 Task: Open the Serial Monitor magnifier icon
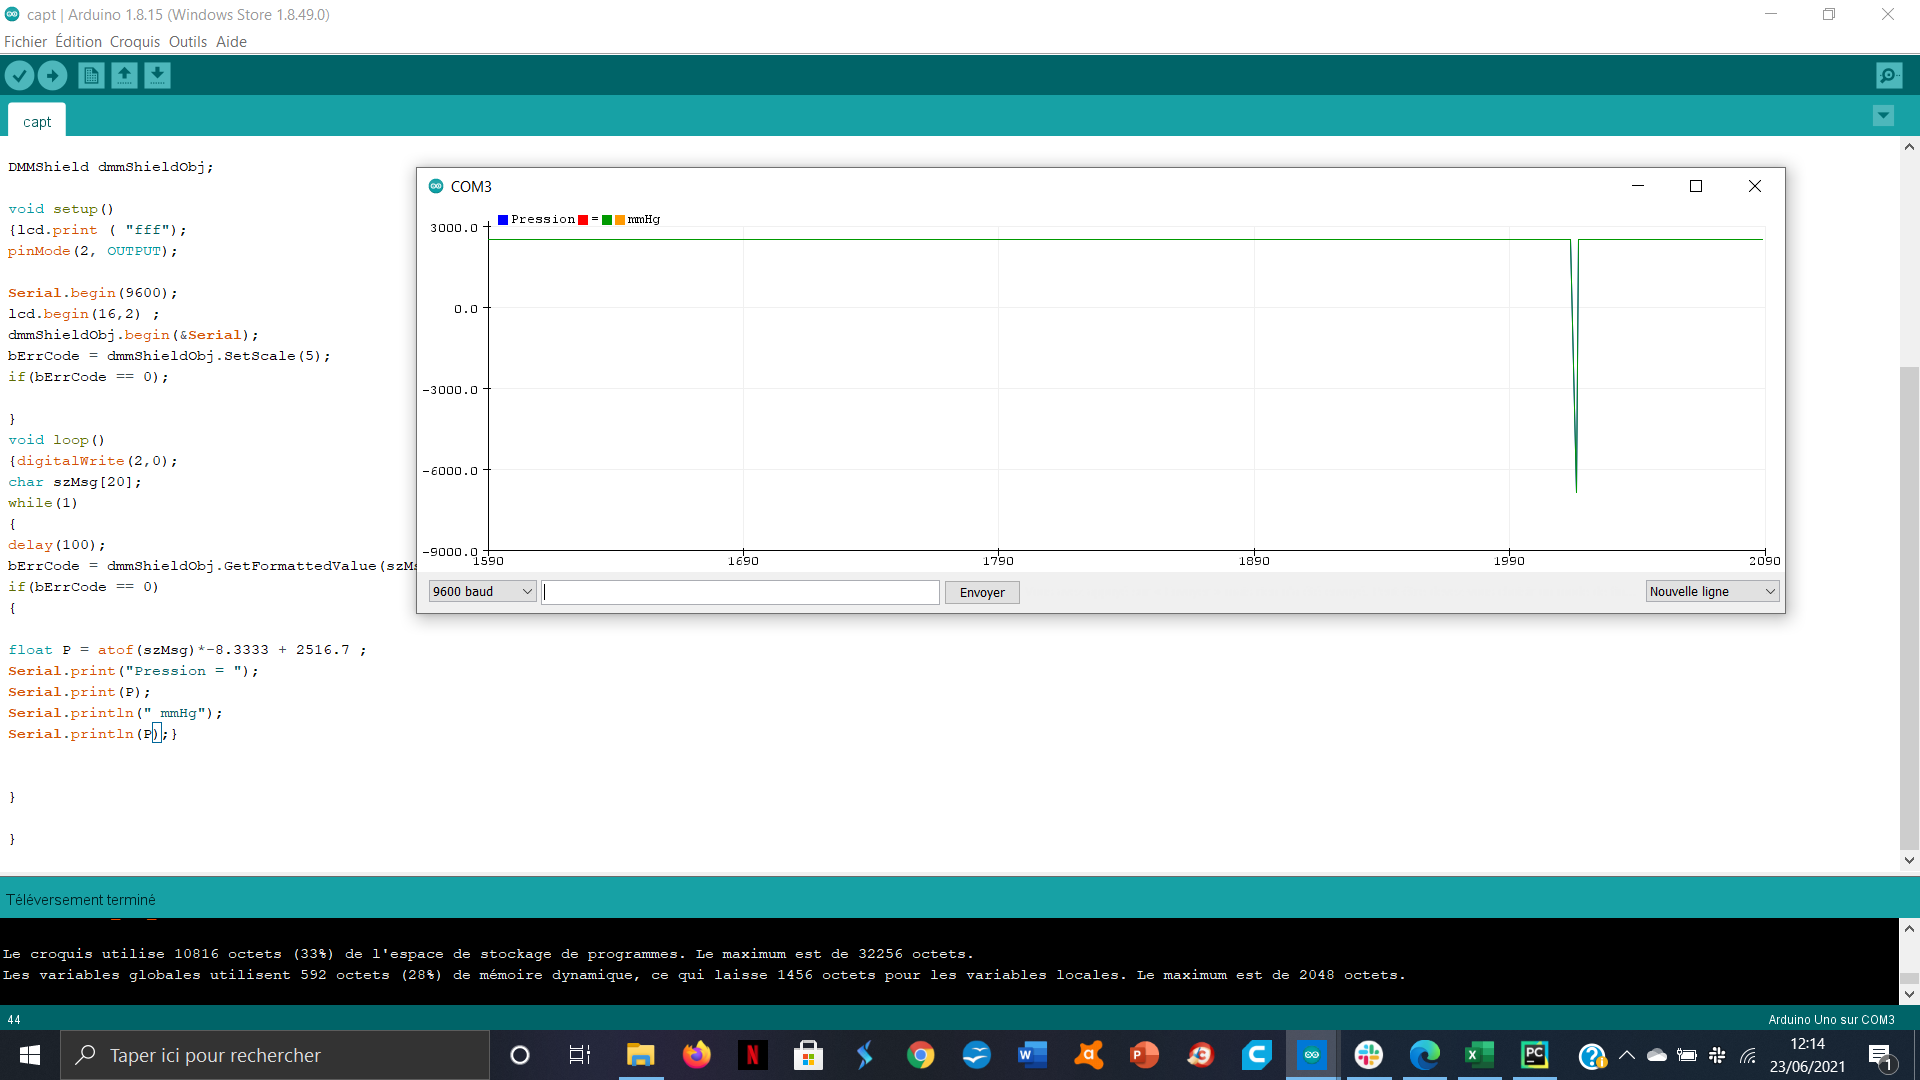point(1889,75)
